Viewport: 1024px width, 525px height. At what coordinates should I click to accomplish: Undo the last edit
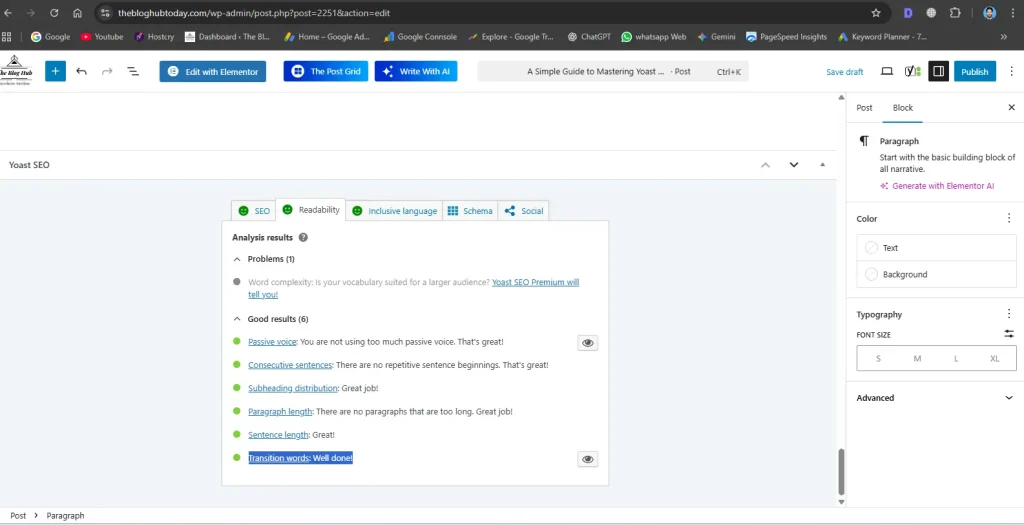82,71
